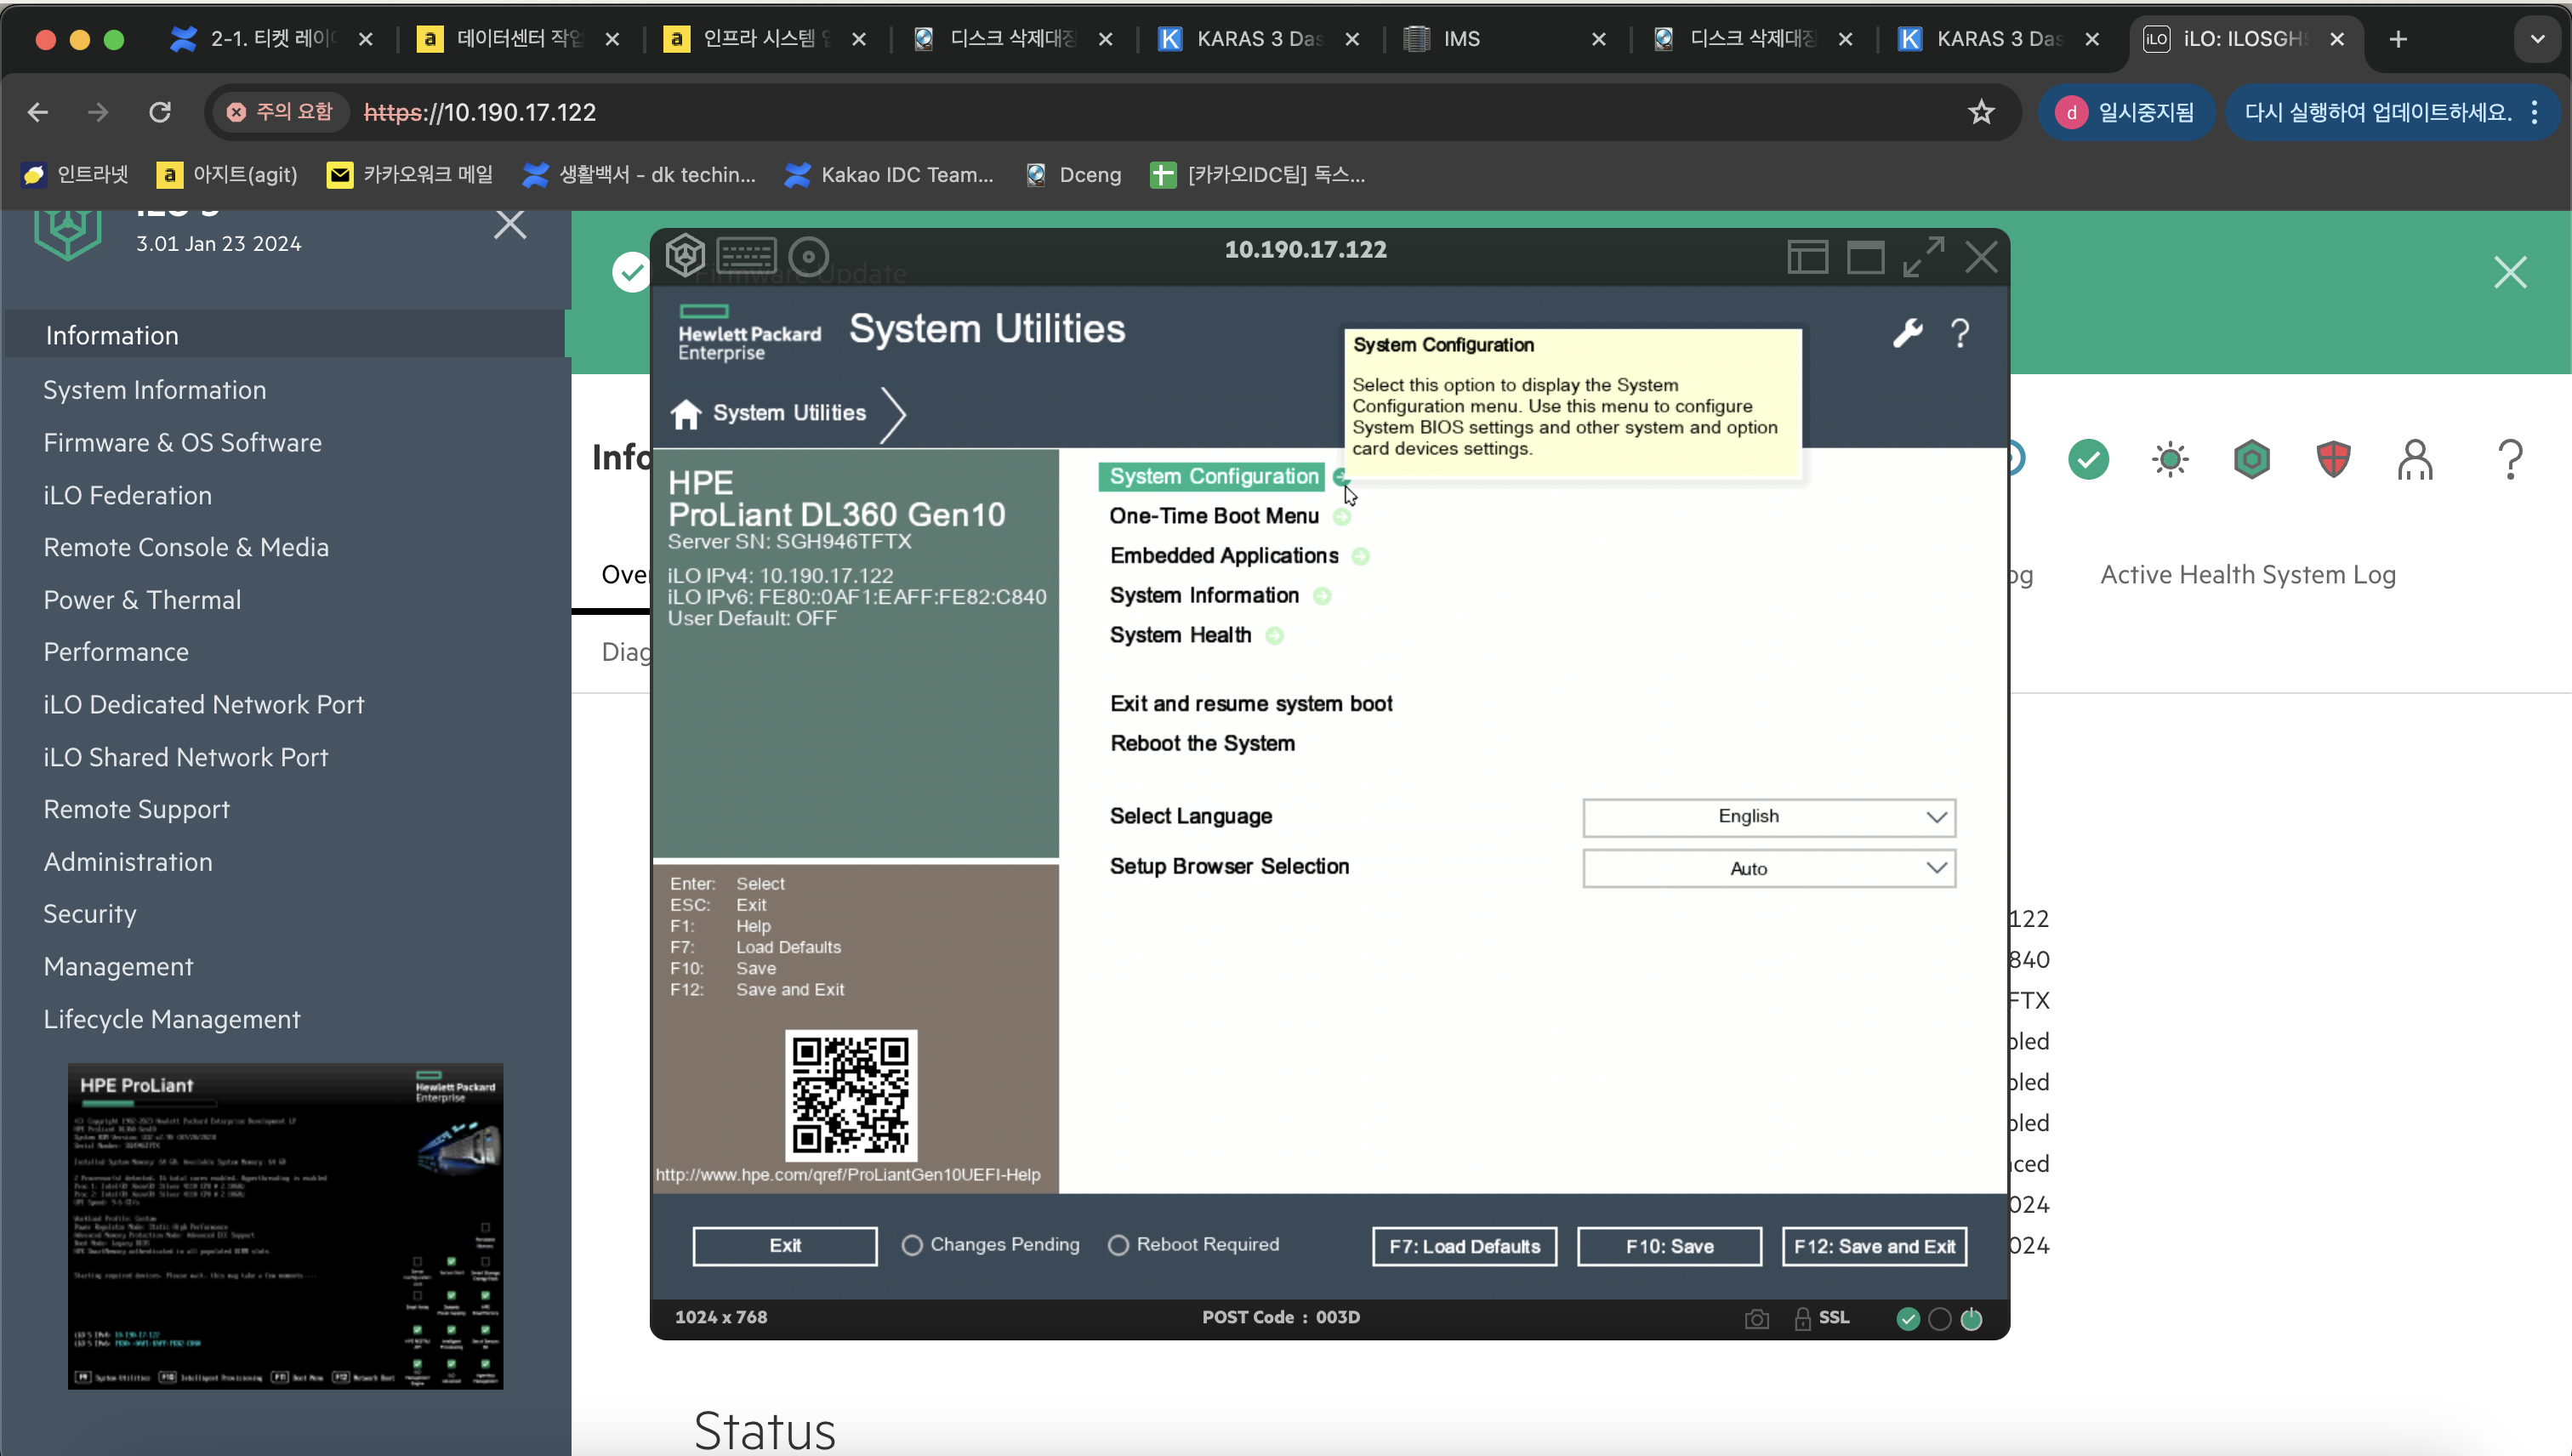Click the green health check status icon in console
Screen dimensions: 2572x1456
[x=1908, y=1319]
